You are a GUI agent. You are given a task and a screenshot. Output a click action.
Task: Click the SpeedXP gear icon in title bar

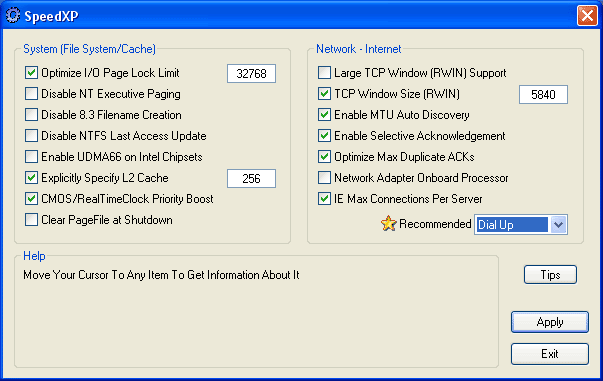[13, 15]
